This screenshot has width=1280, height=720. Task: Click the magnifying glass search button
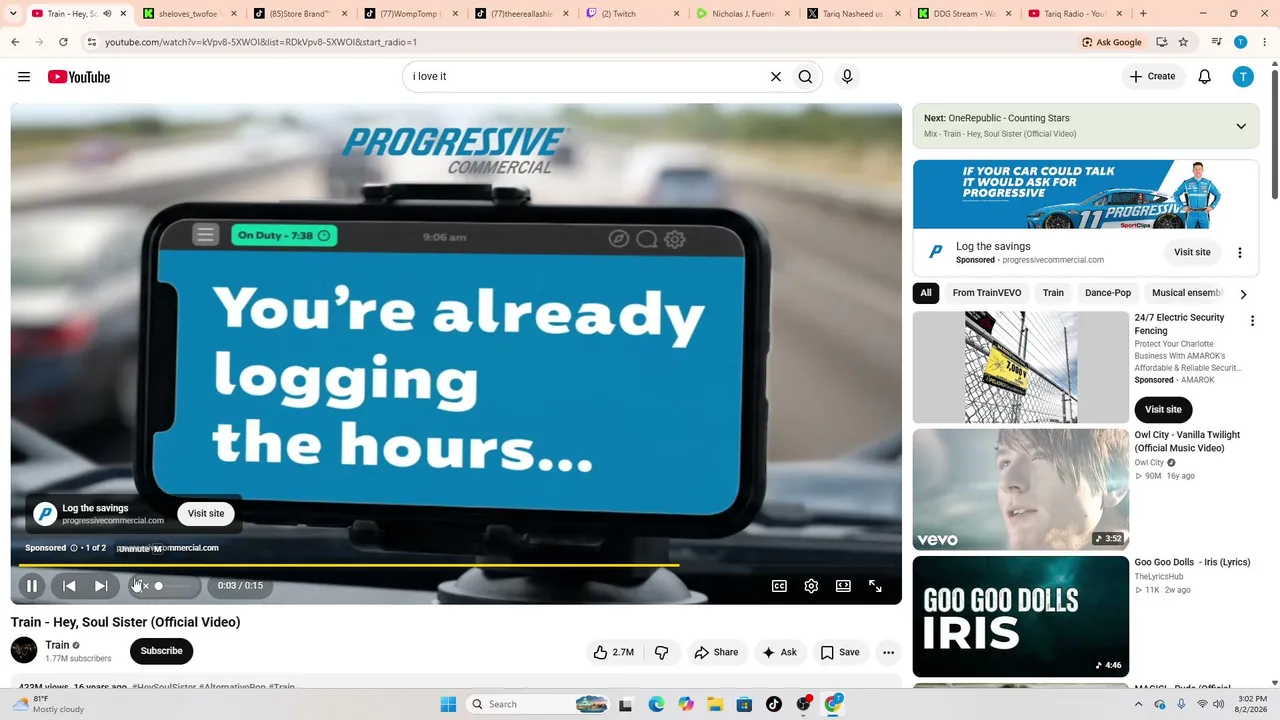tap(805, 77)
